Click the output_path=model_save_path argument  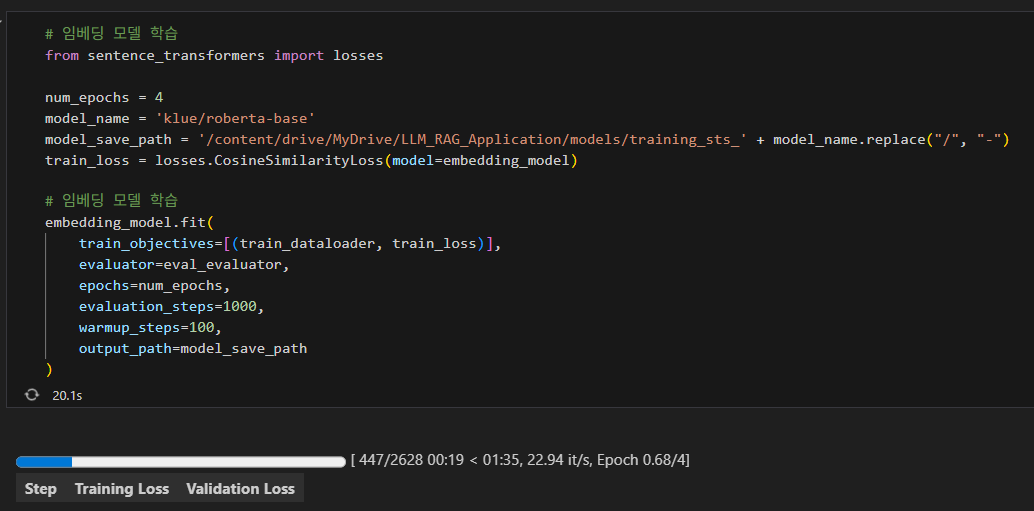tap(193, 349)
